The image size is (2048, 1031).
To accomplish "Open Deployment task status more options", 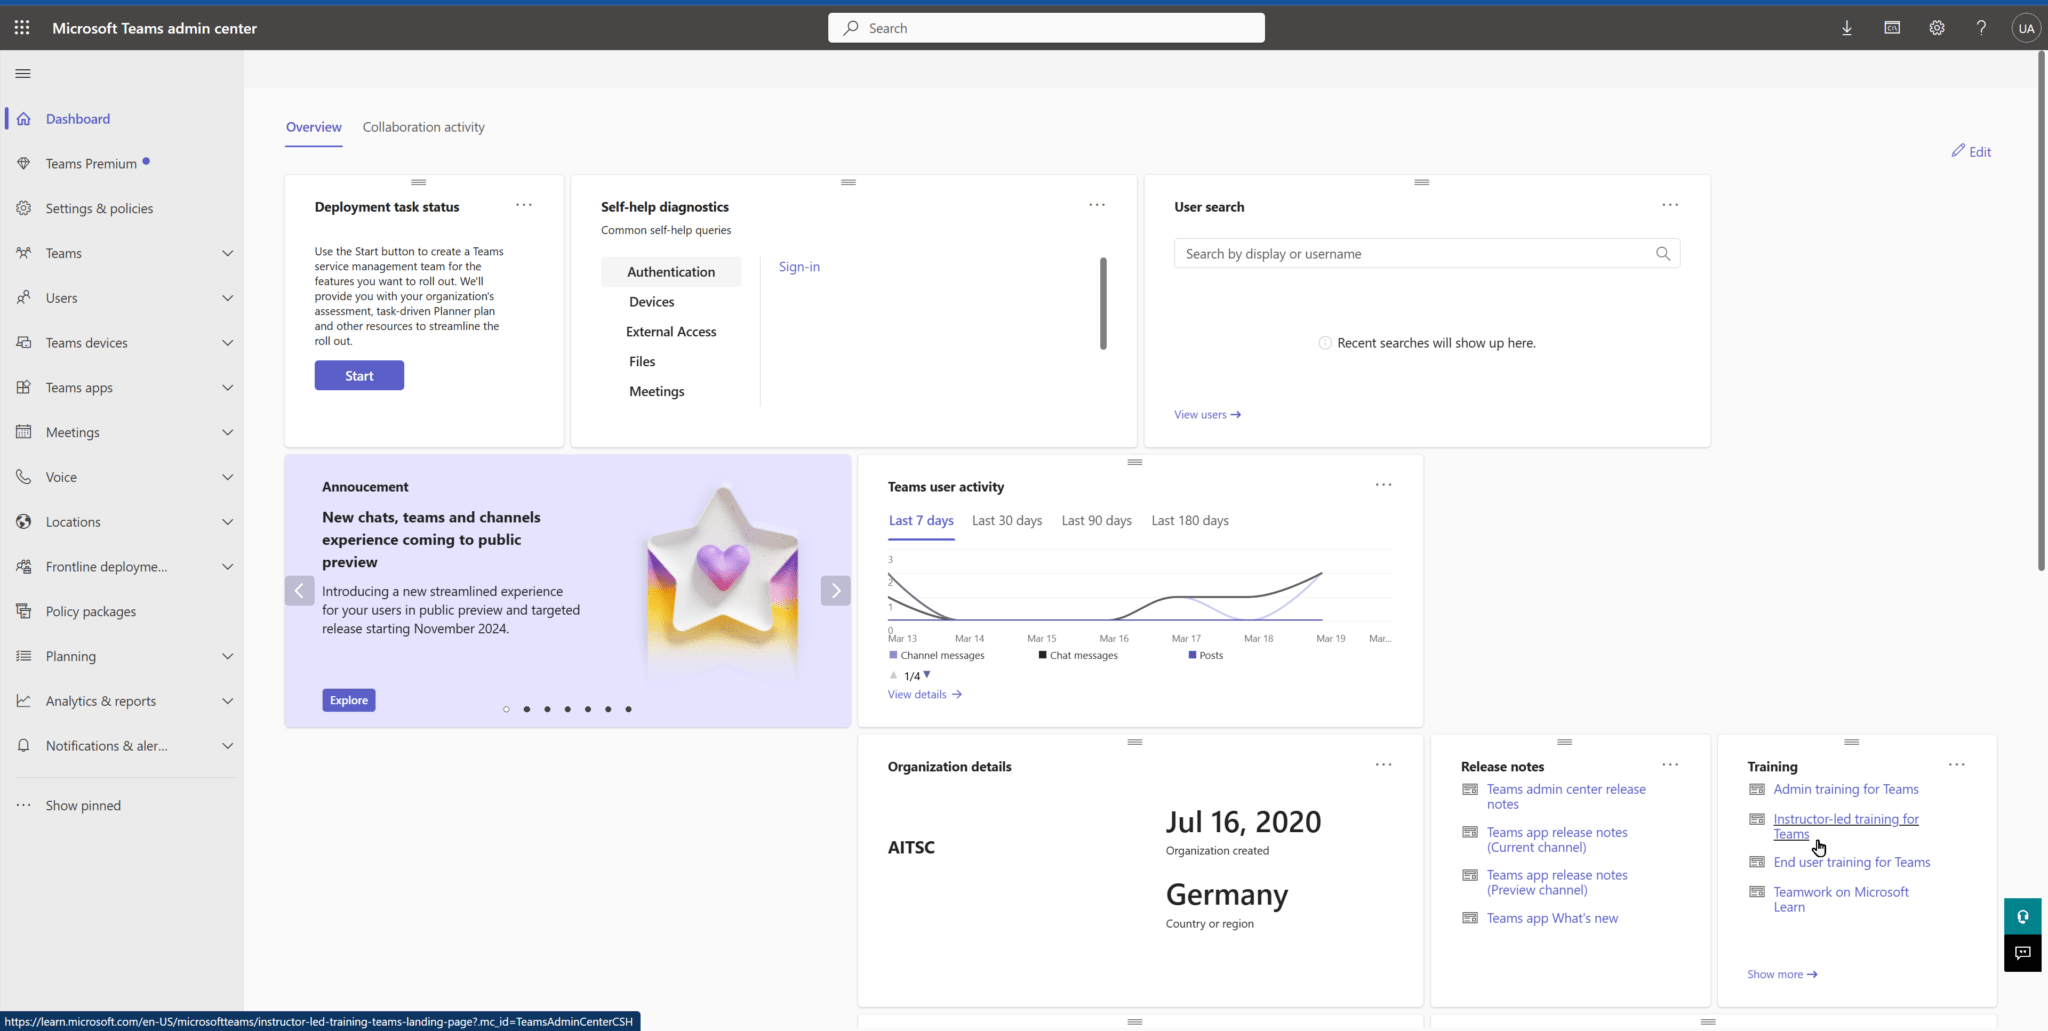I will coord(524,205).
